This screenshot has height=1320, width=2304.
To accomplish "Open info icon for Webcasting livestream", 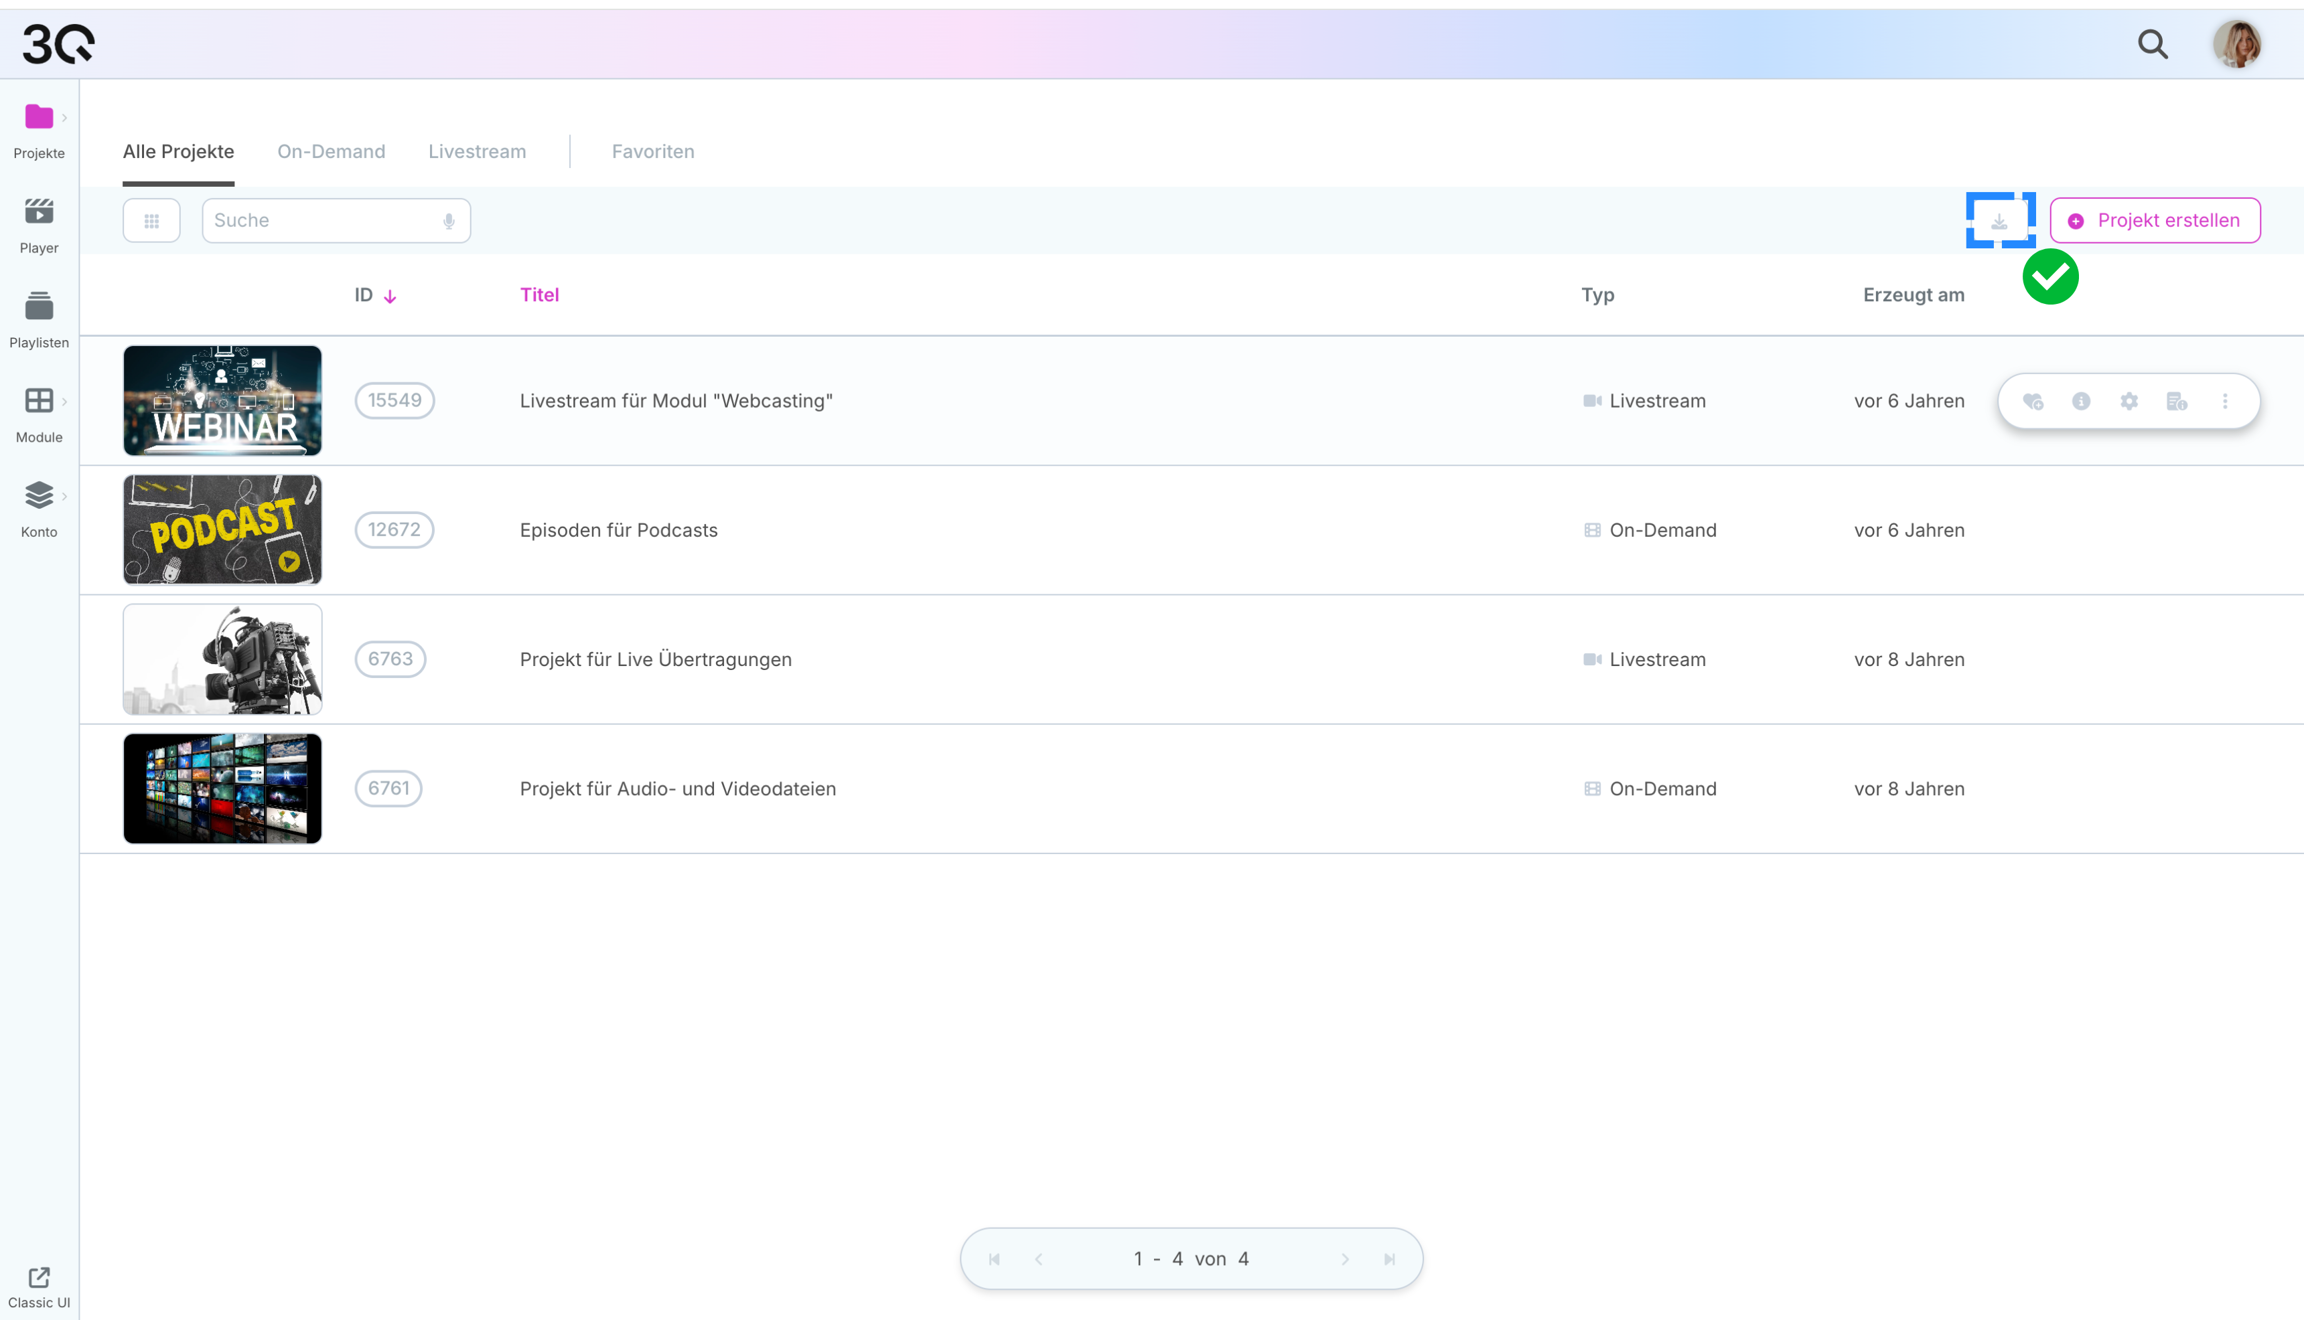I will (2081, 401).
